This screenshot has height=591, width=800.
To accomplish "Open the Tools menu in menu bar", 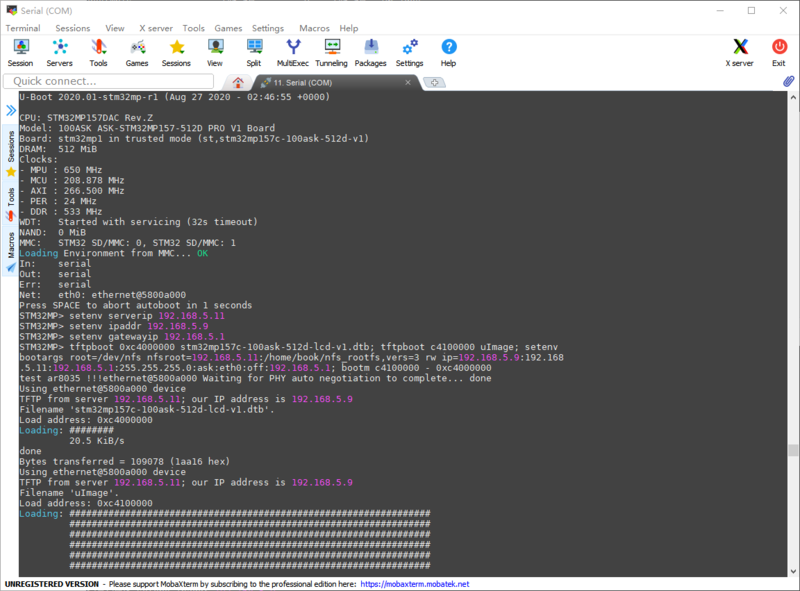I will (193, 28).
